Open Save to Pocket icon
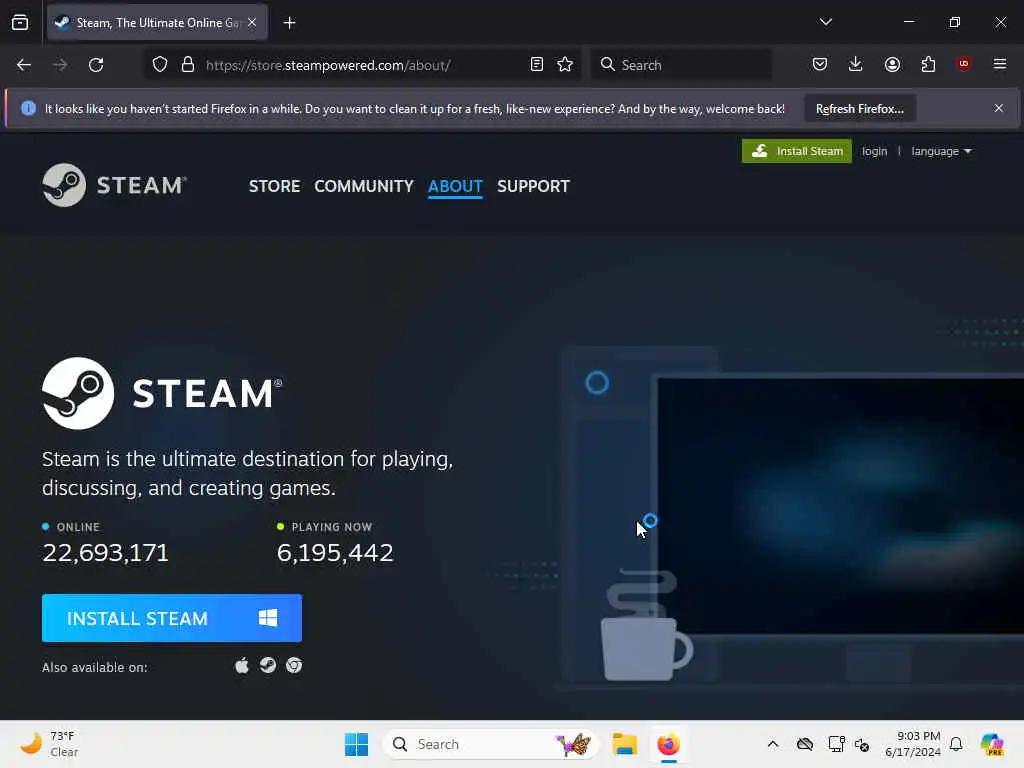Screen dimensions: 1024x768 820,64
